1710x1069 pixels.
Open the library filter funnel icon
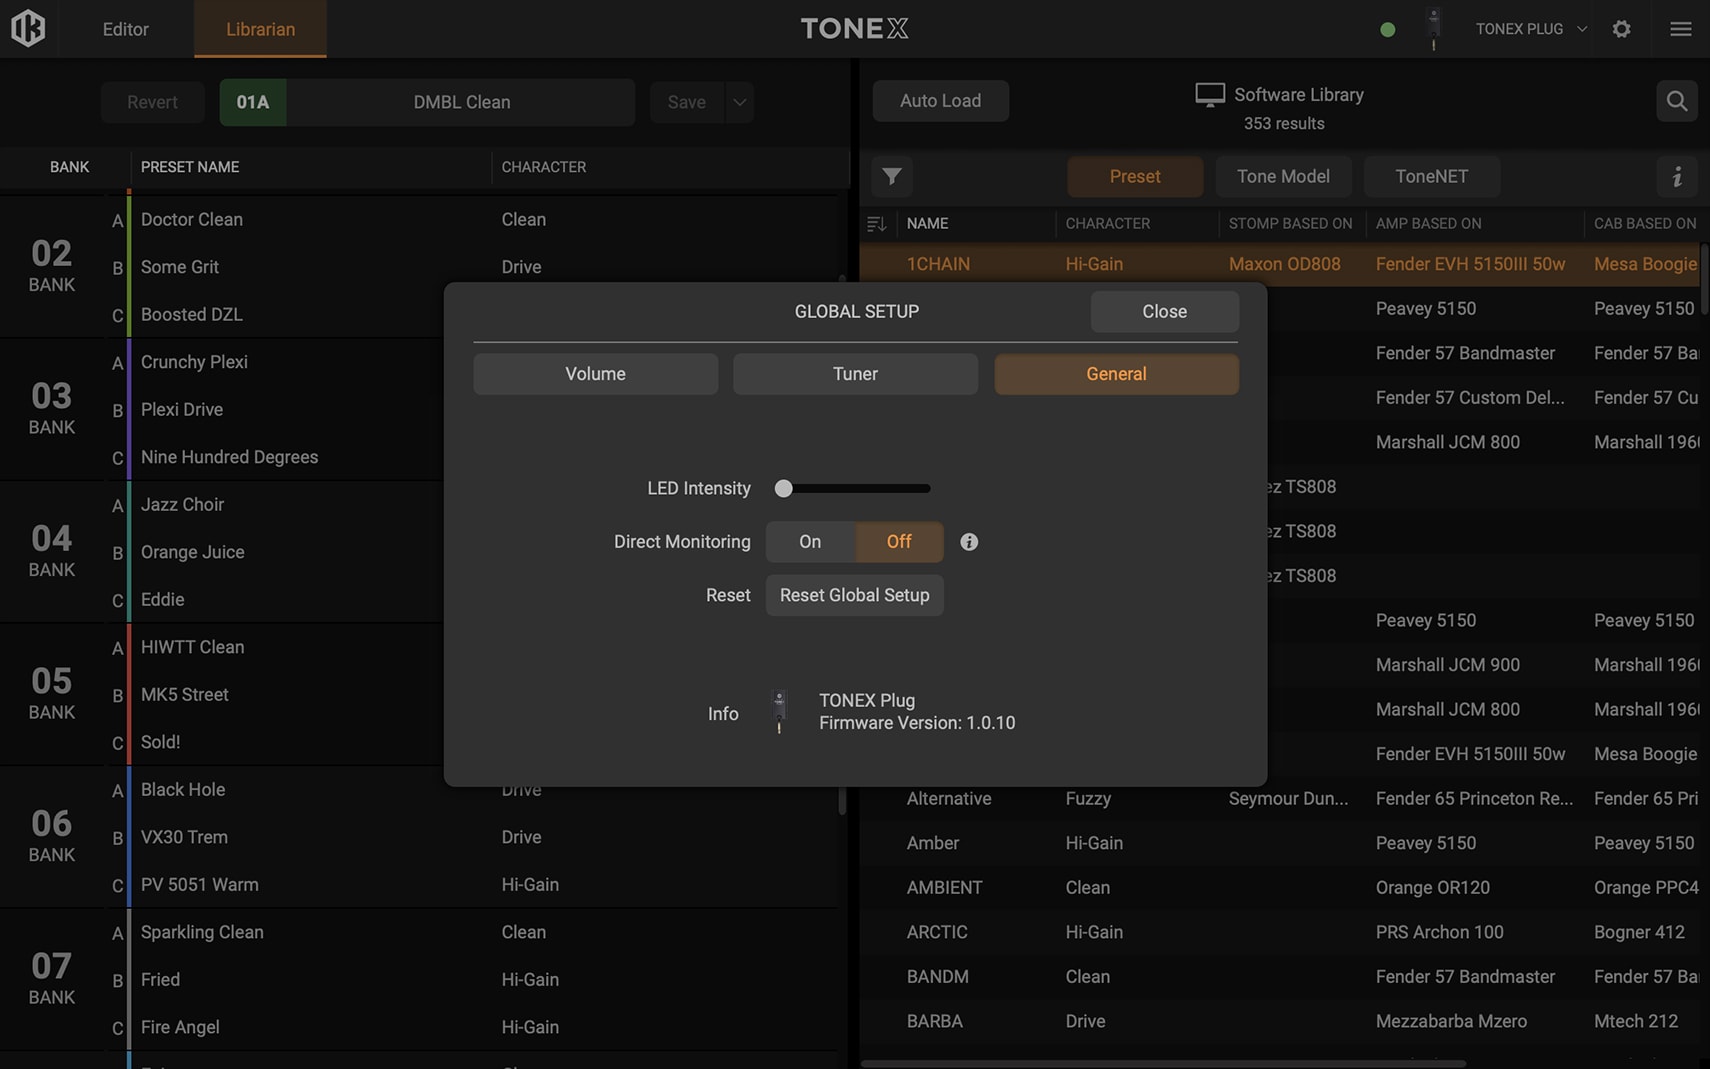point(891,177)
